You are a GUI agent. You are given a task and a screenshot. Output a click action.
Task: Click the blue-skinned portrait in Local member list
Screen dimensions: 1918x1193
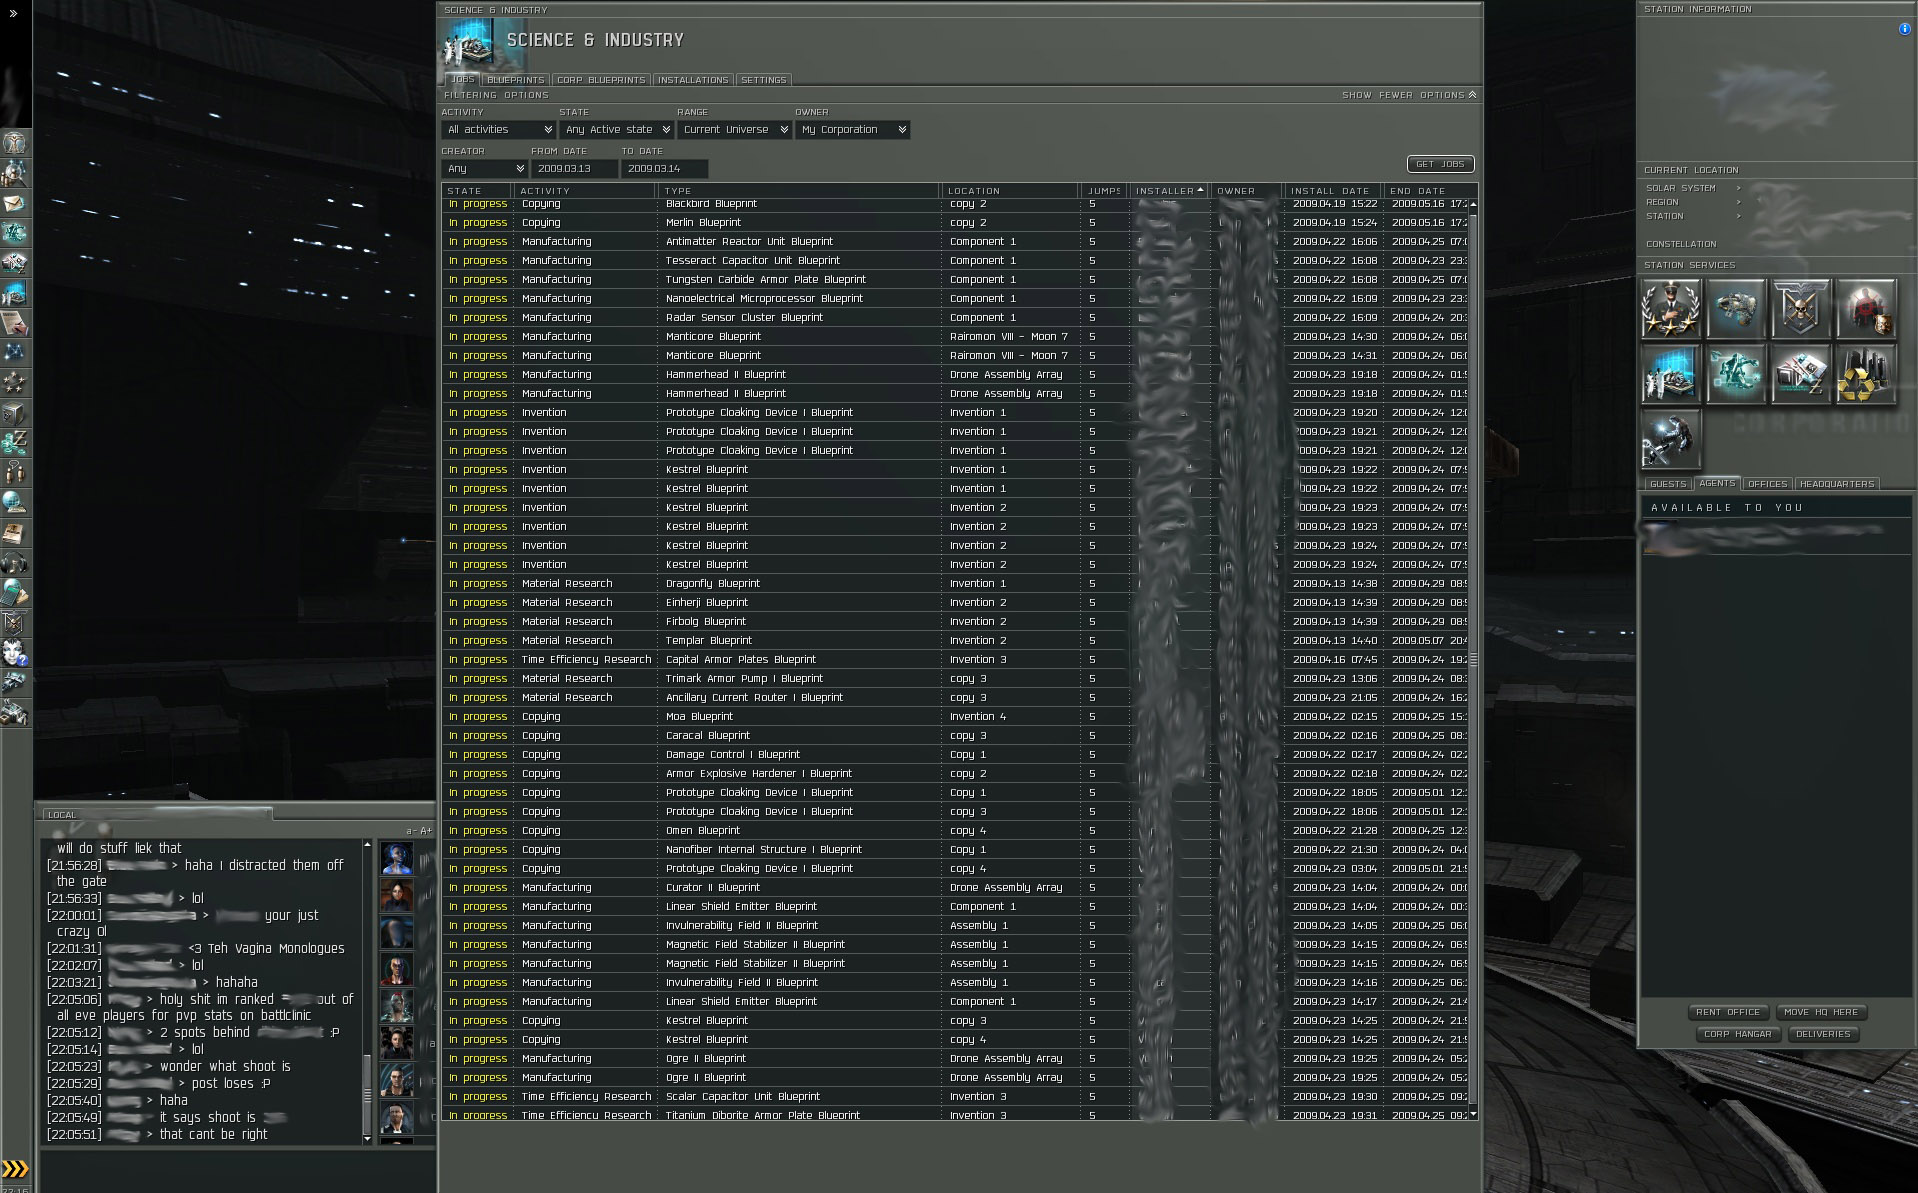point(397,858)
